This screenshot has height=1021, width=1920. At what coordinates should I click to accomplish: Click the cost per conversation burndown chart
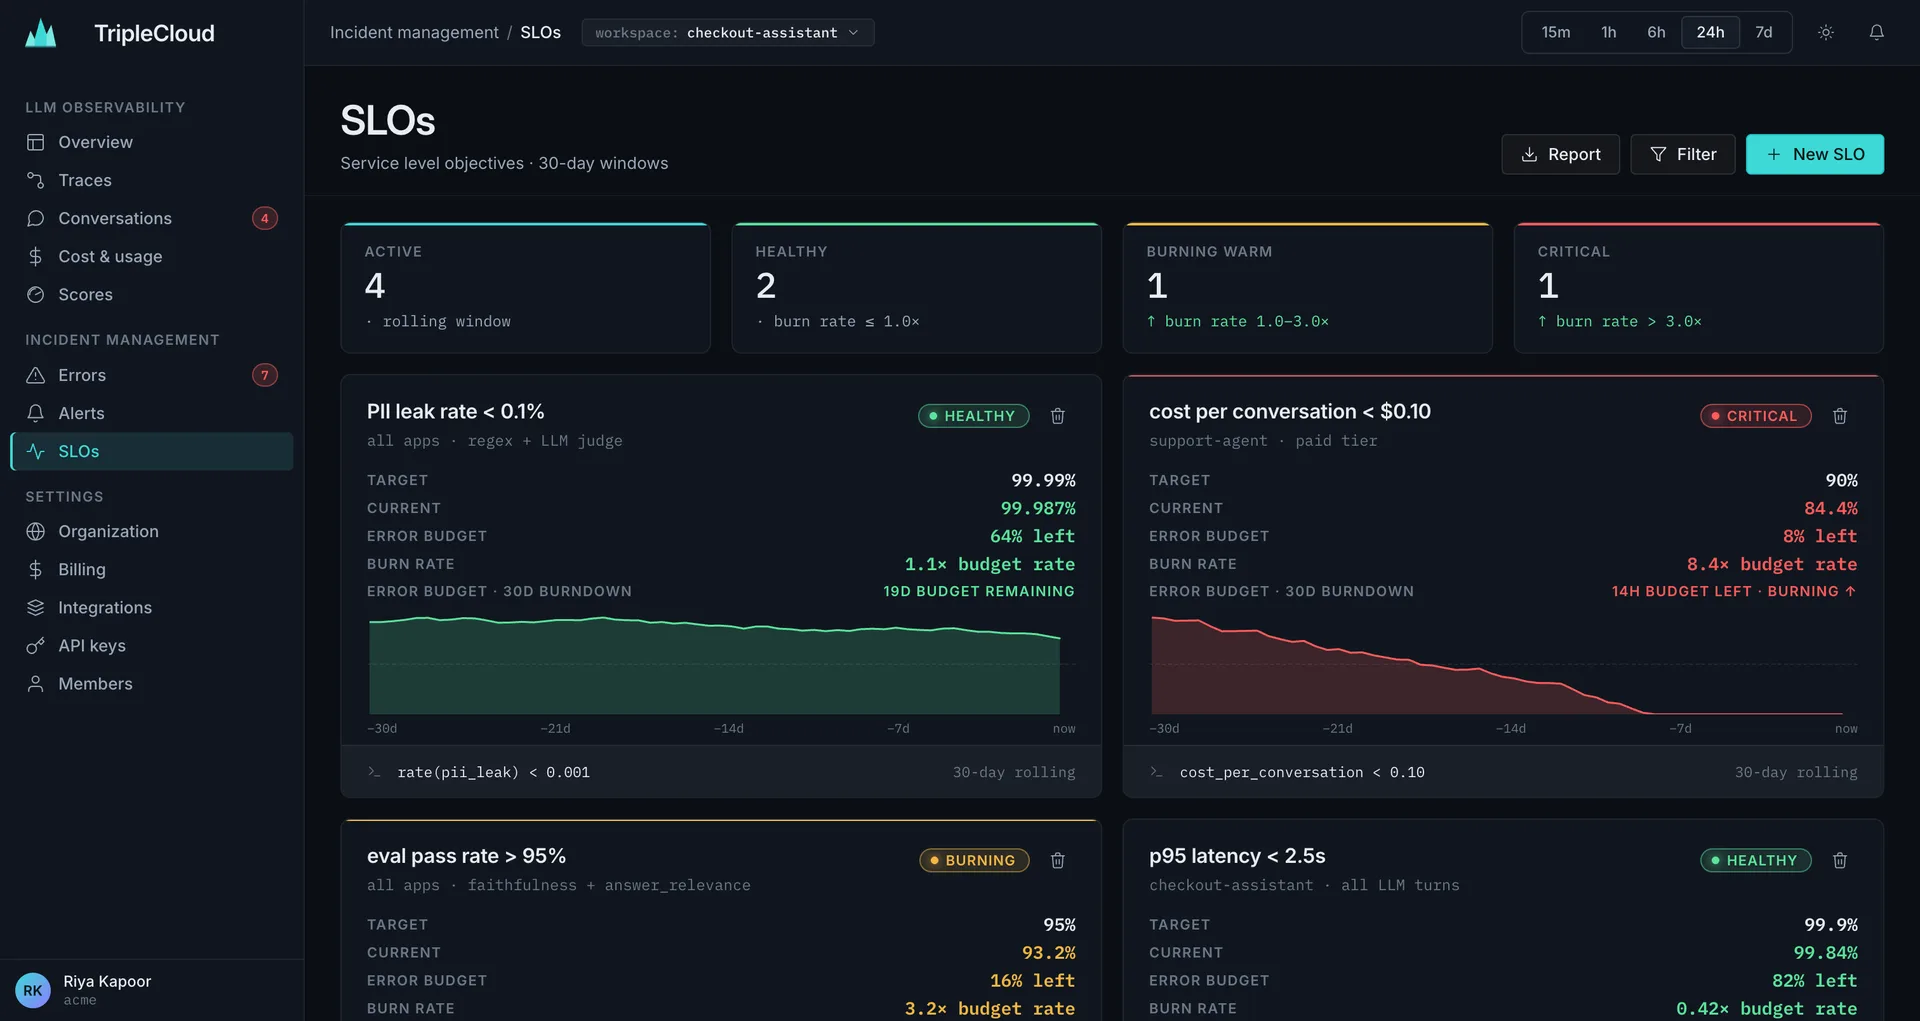(x=1503, y=666)
